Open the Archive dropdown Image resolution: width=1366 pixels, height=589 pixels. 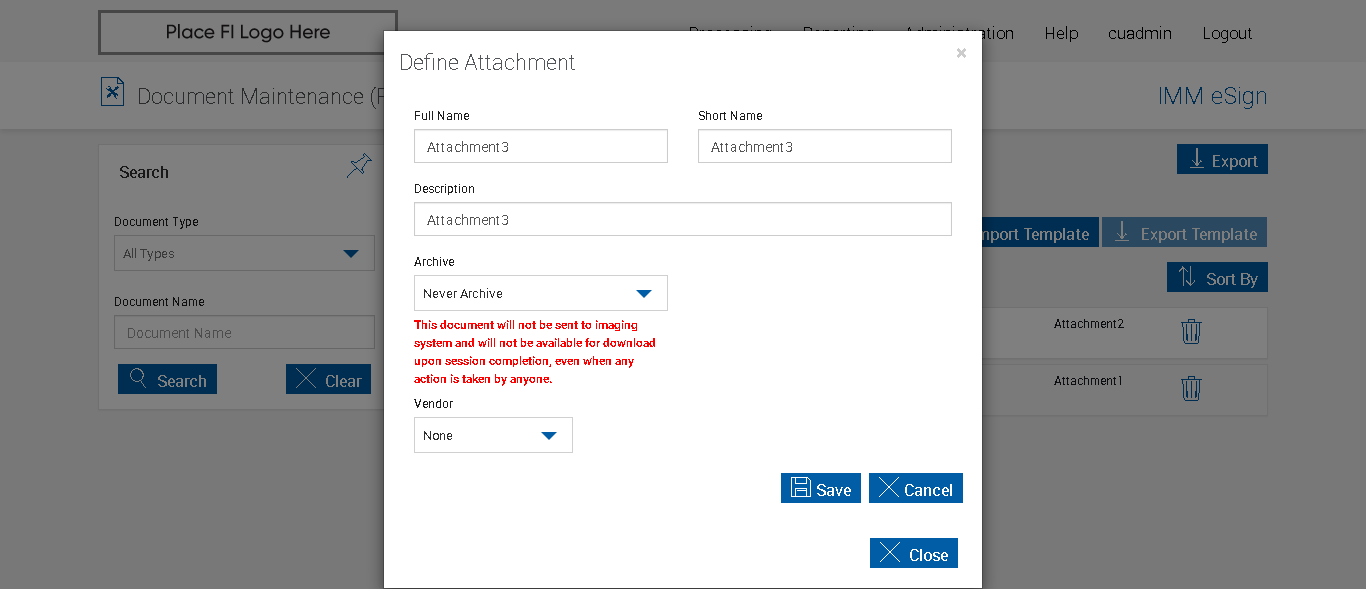[x=540, y=293]
